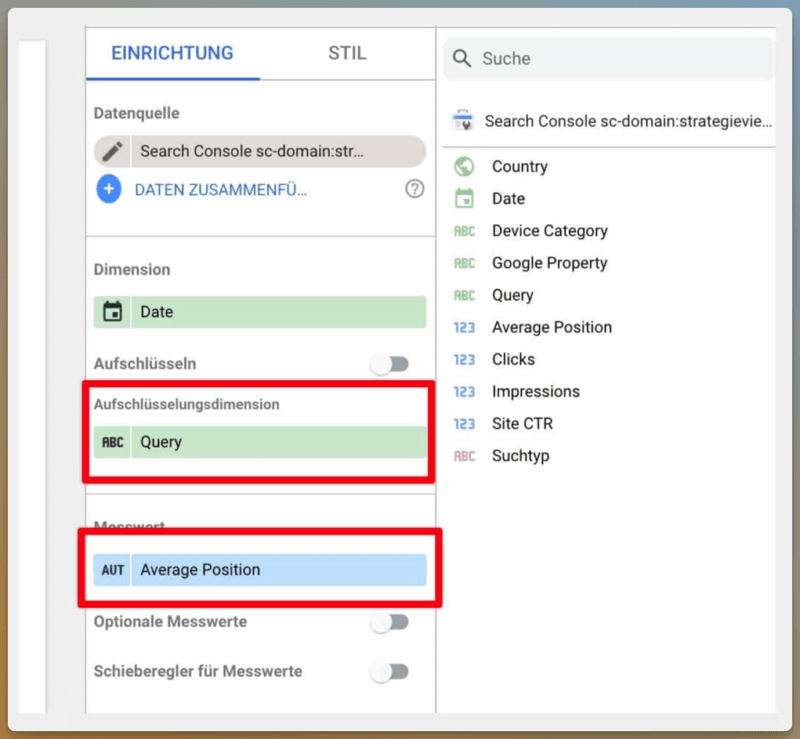The image size is (800, 739).
Task: Click the calendar icon in the Date dimension
Action: tap(113, 312)
